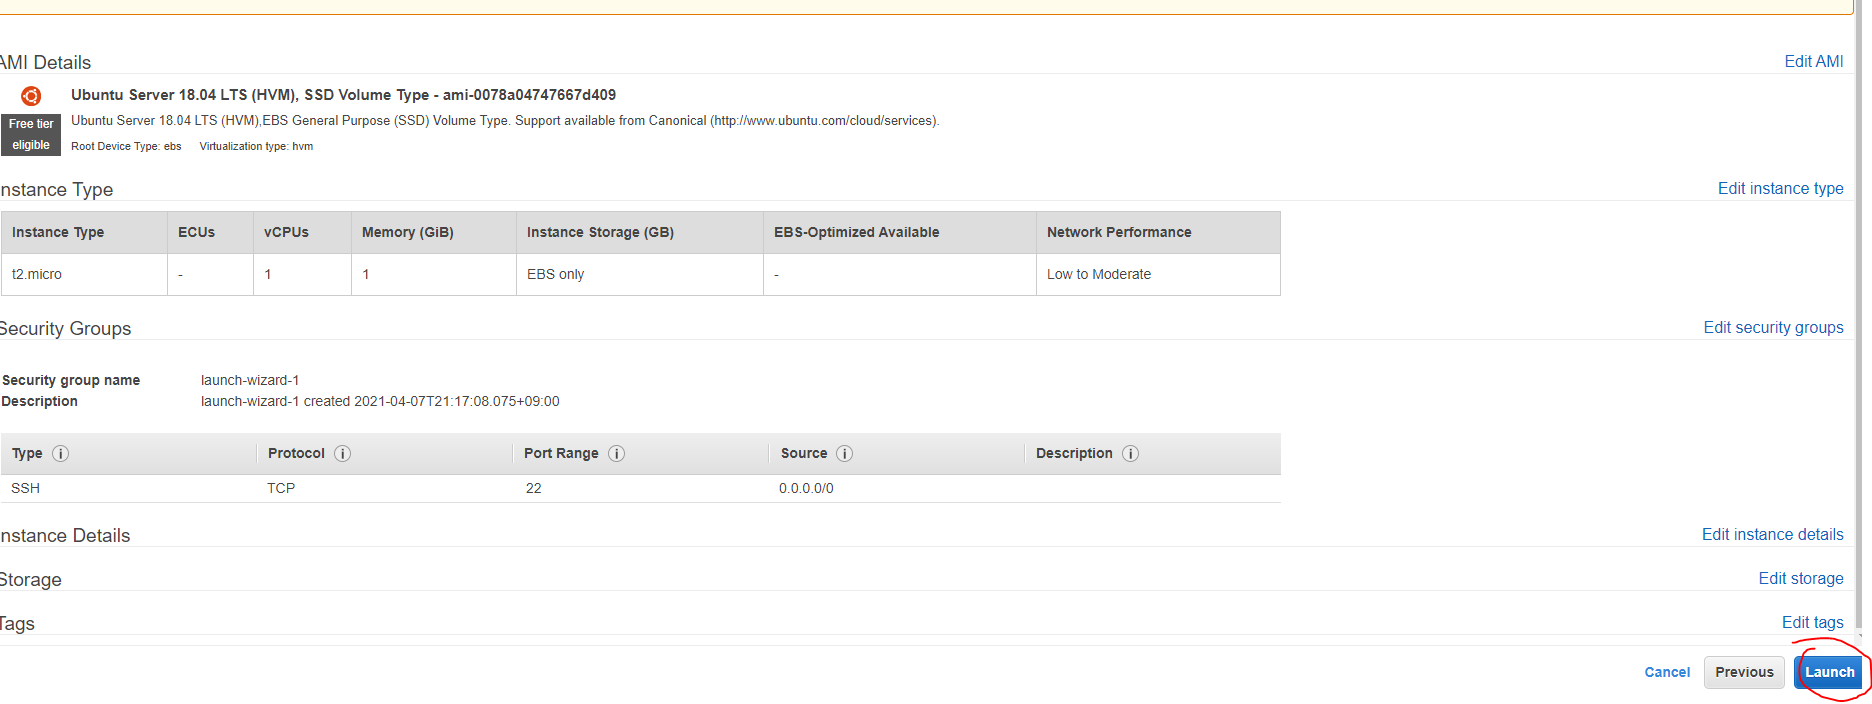Click the launch-wizard-1 created description text
Screen dimensions: 1872x704
point(380,401)
